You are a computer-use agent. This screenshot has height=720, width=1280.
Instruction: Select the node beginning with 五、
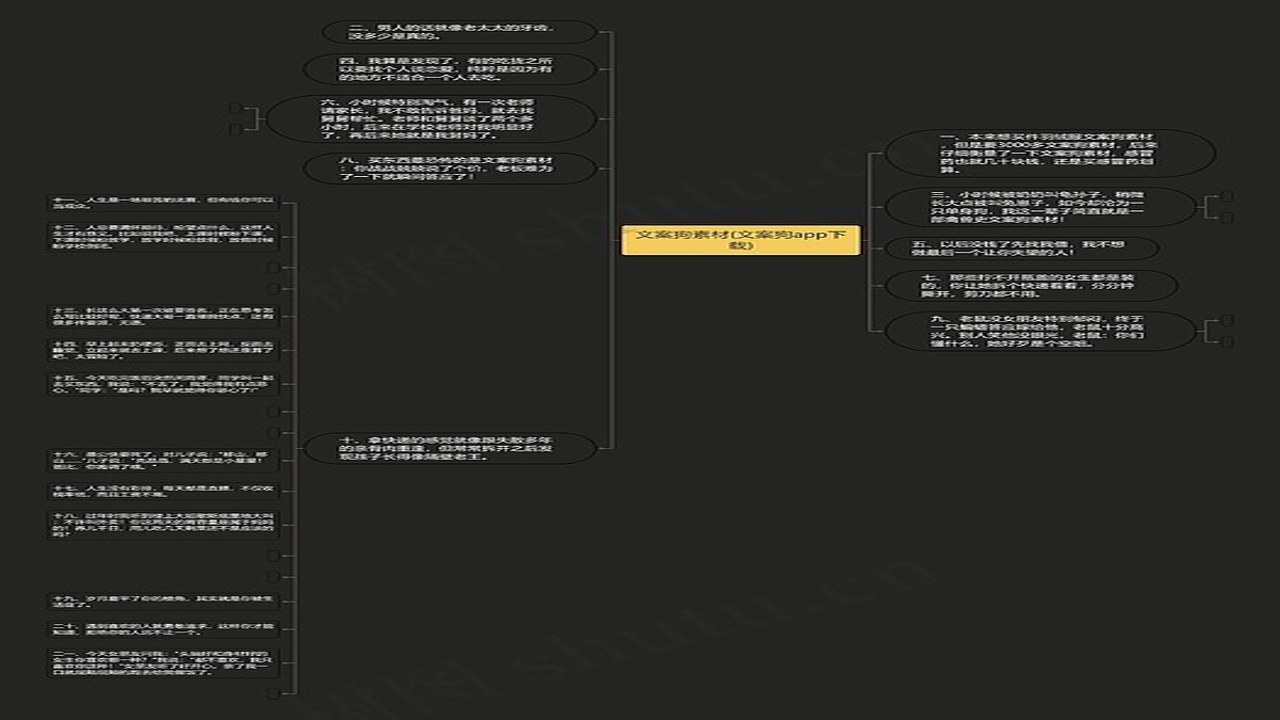pos(1022,248)
